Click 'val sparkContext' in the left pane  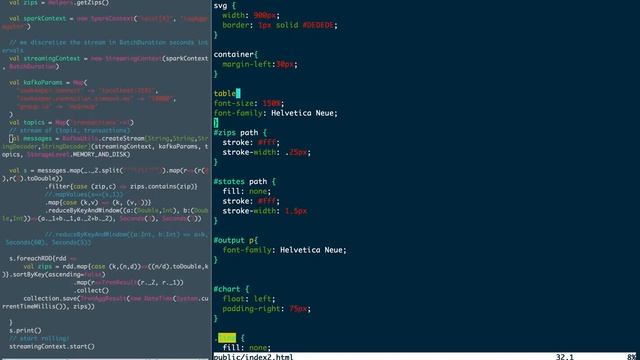coord(38,19)
